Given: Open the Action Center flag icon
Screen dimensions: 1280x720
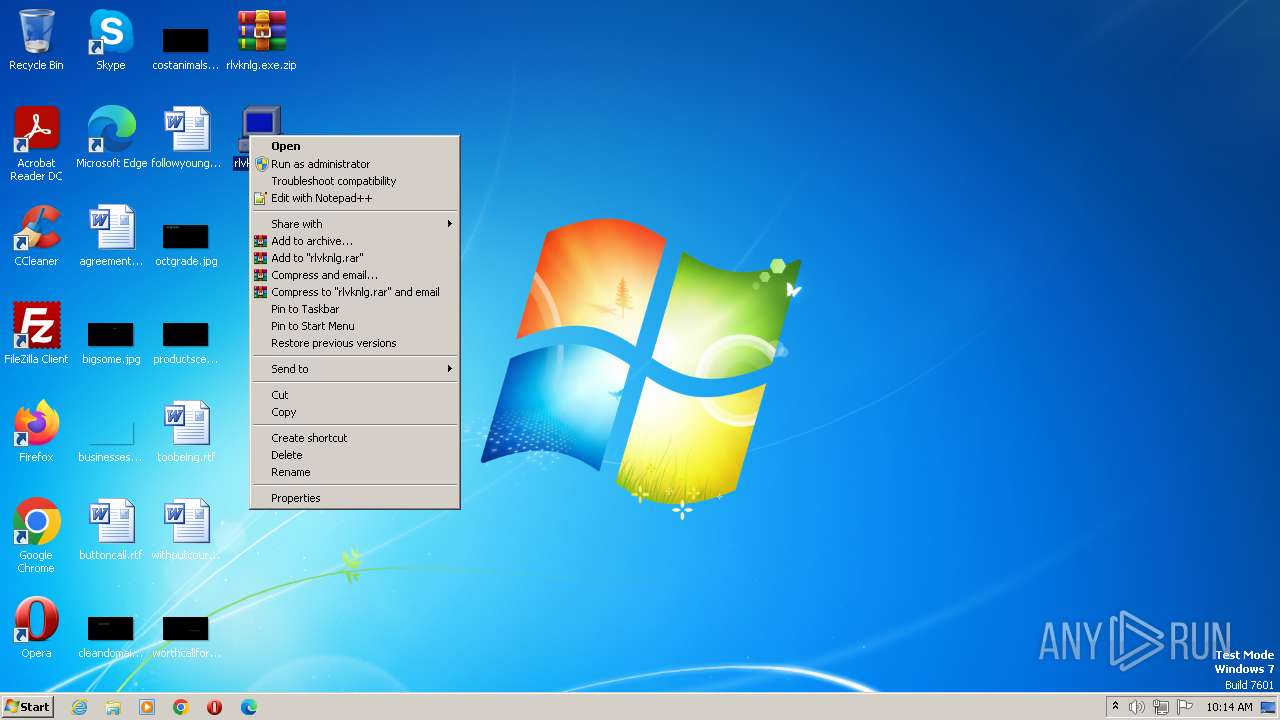Looking at the screenshot, I should [1185, 707].
